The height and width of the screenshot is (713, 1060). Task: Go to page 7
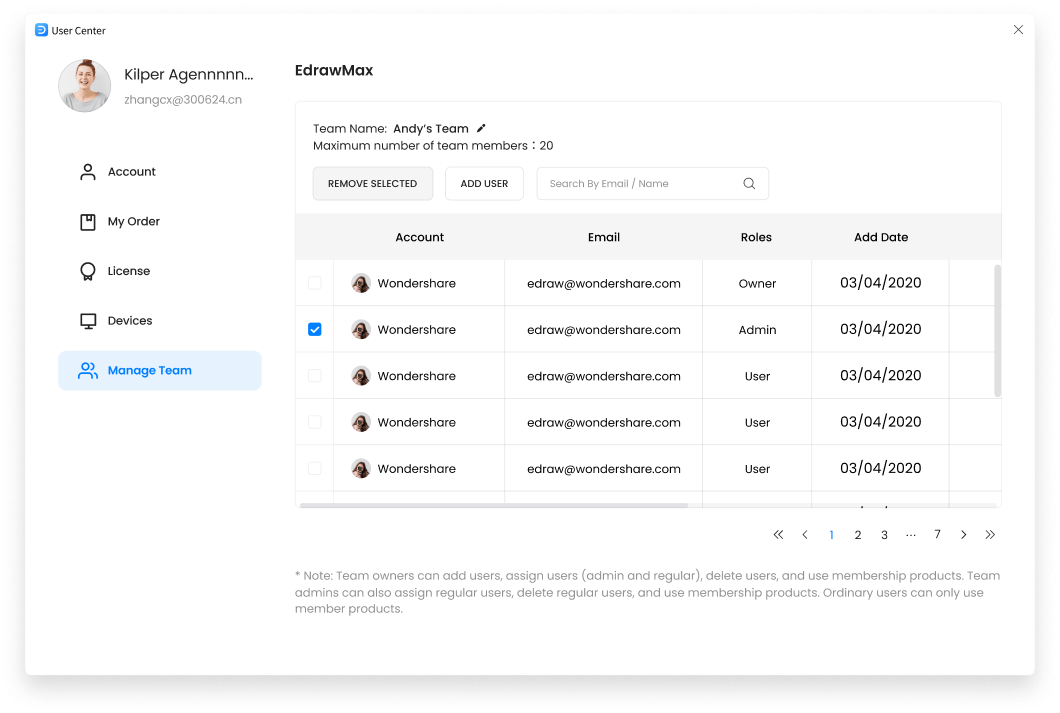click(937, 535)
